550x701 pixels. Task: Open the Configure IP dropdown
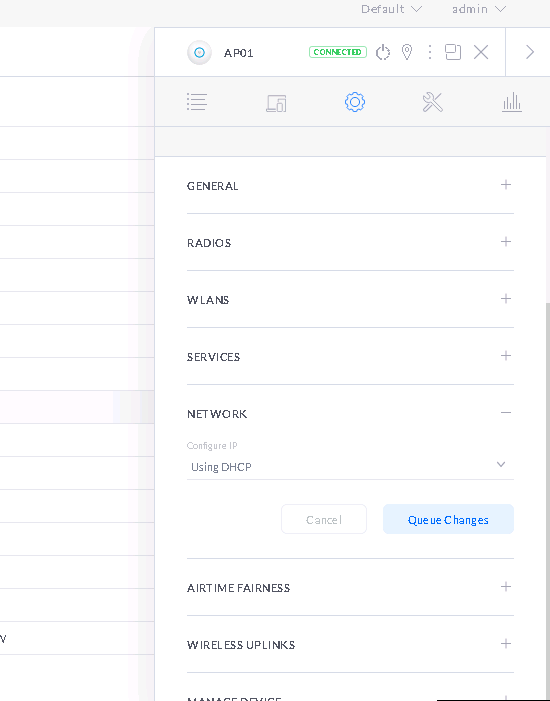point(350,467)
